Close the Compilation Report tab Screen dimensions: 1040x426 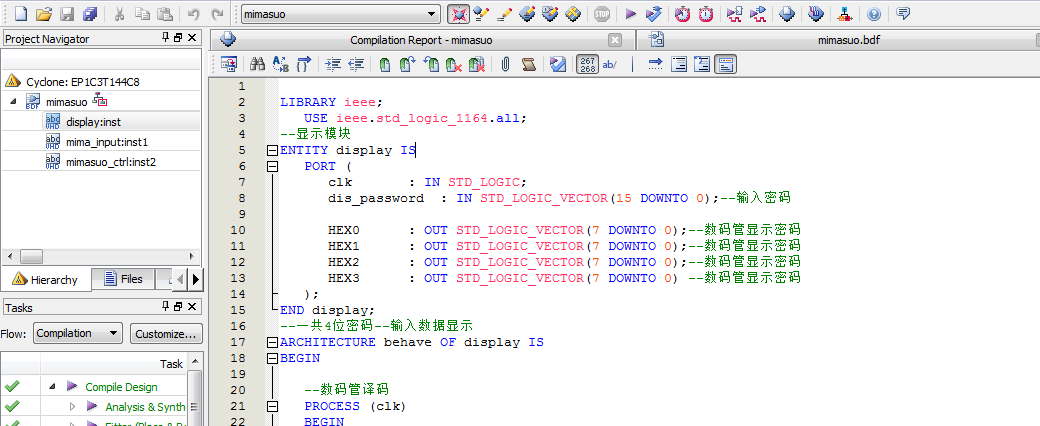coord(616,40)
